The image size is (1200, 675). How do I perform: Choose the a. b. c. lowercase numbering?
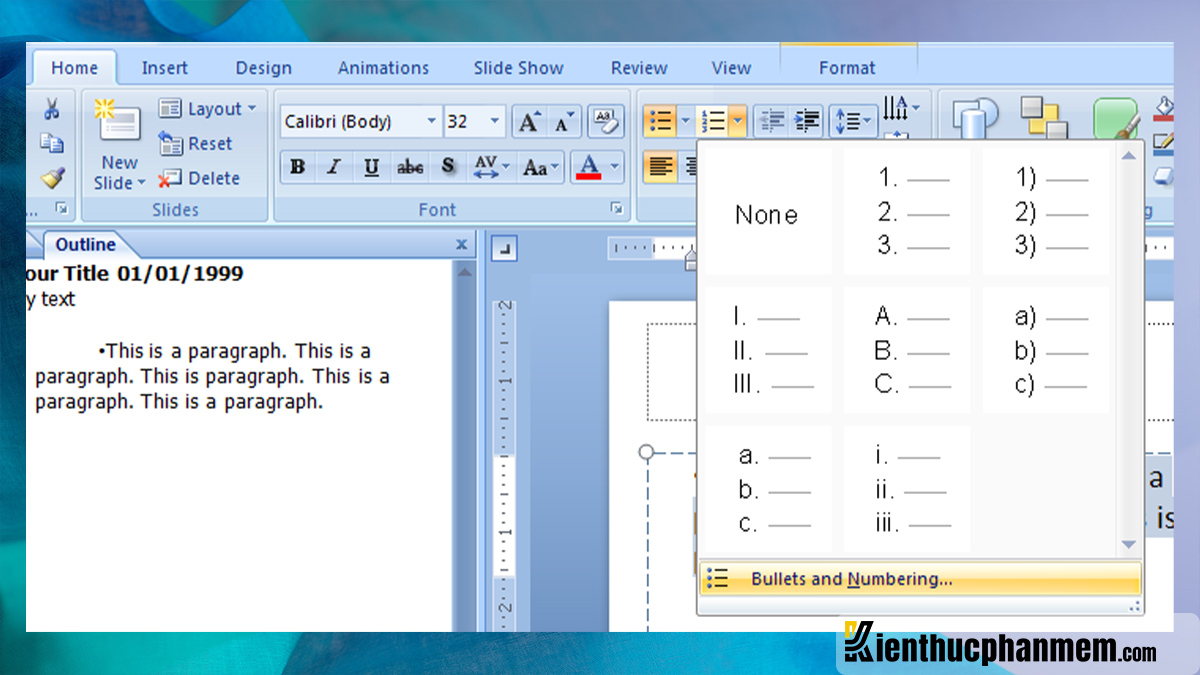click(767, 489)
